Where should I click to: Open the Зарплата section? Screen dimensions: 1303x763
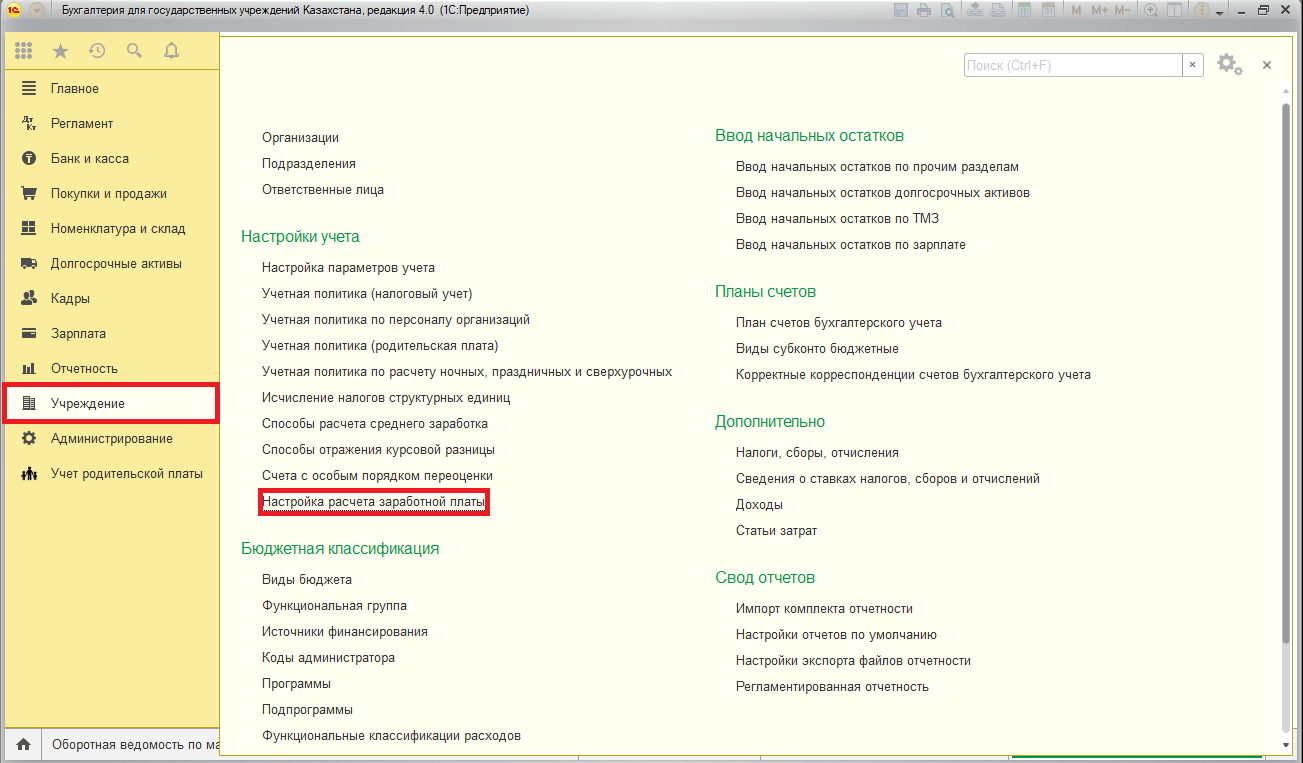78,333
